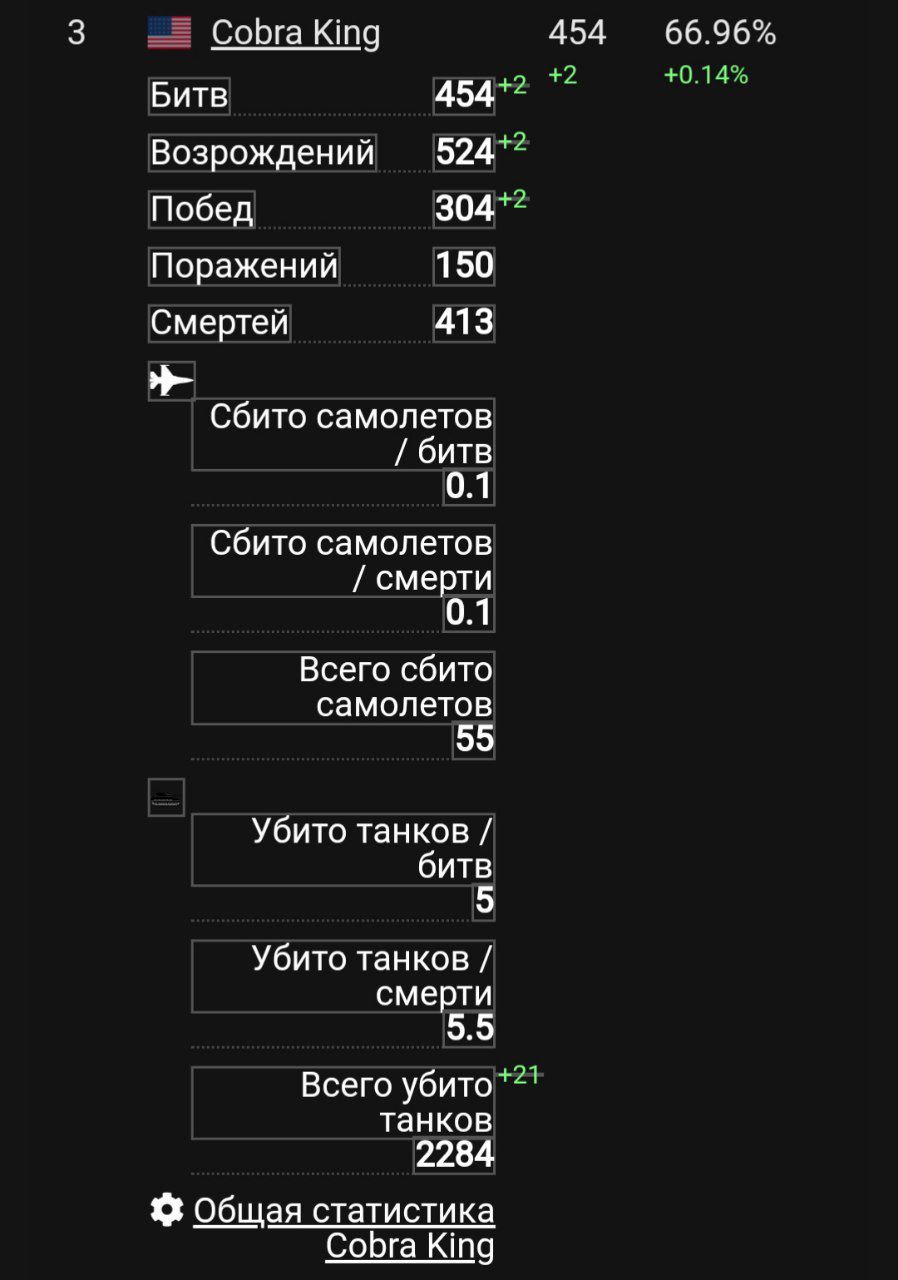Click the airplane section icon
898x1280 pixels.
tap(171, 381)
